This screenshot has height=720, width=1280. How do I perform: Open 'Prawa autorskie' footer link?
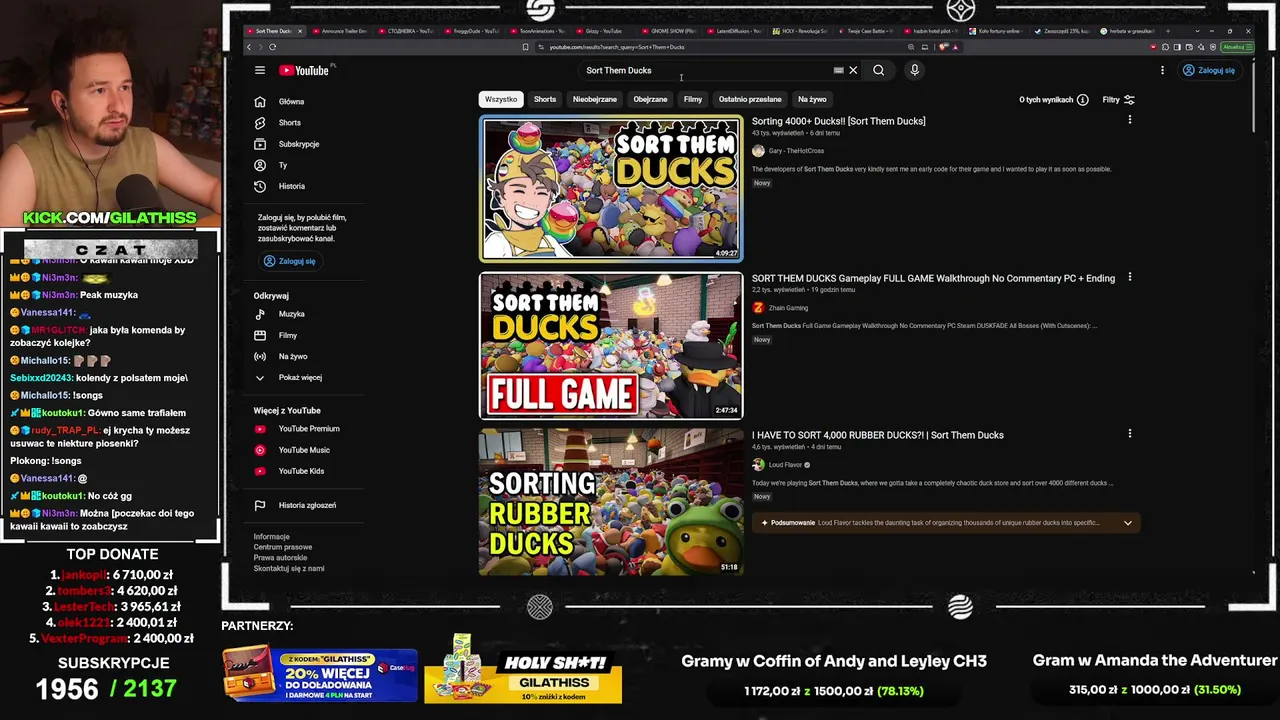280,558
